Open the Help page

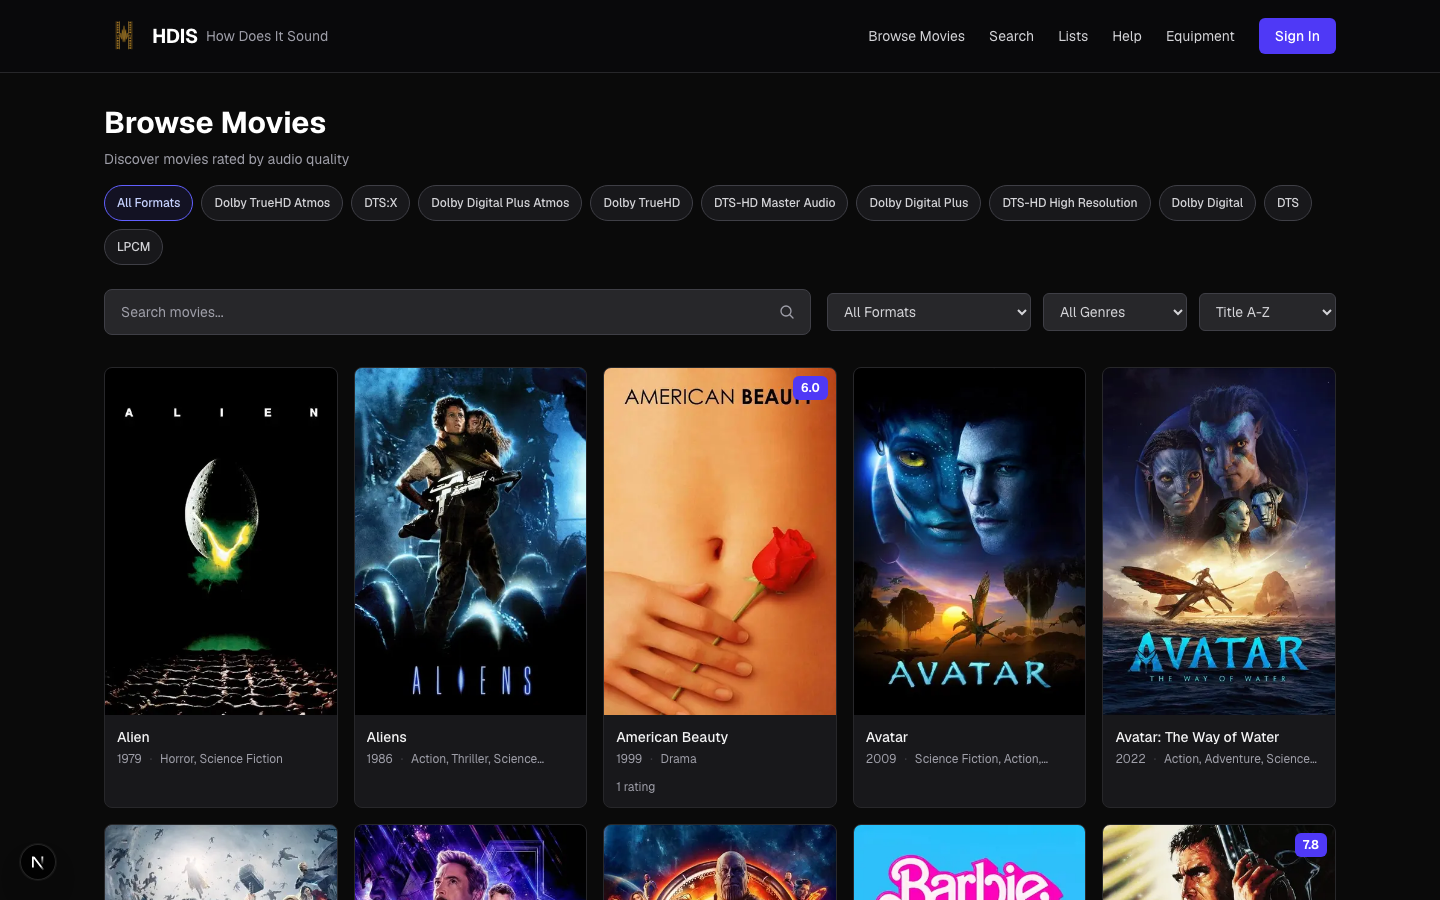1127,36
